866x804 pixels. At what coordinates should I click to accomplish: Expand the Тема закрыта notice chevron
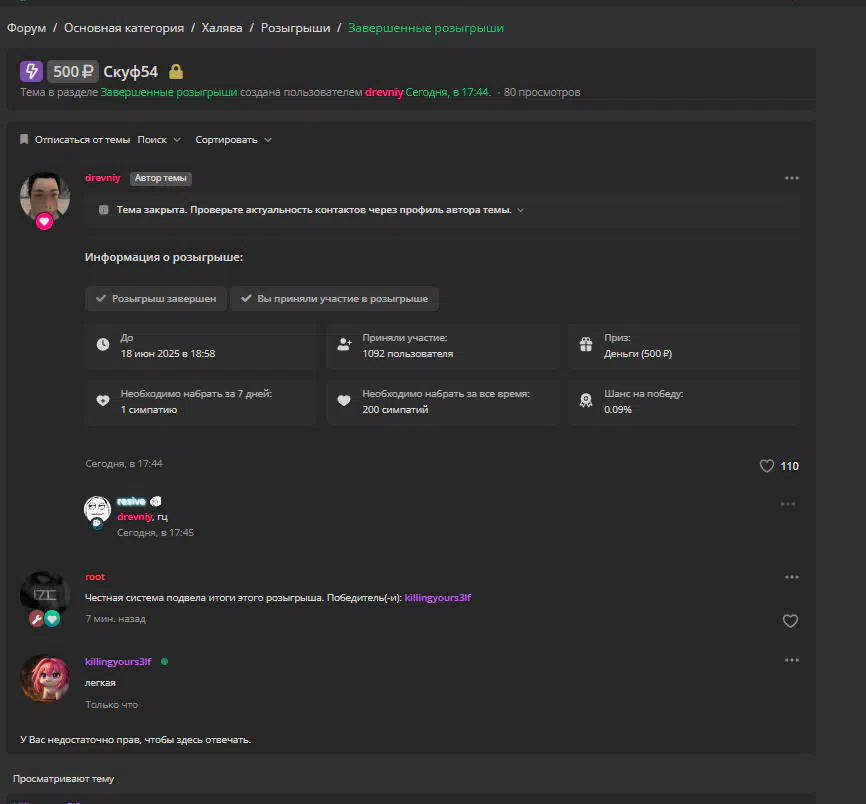[x=520, y=210]
